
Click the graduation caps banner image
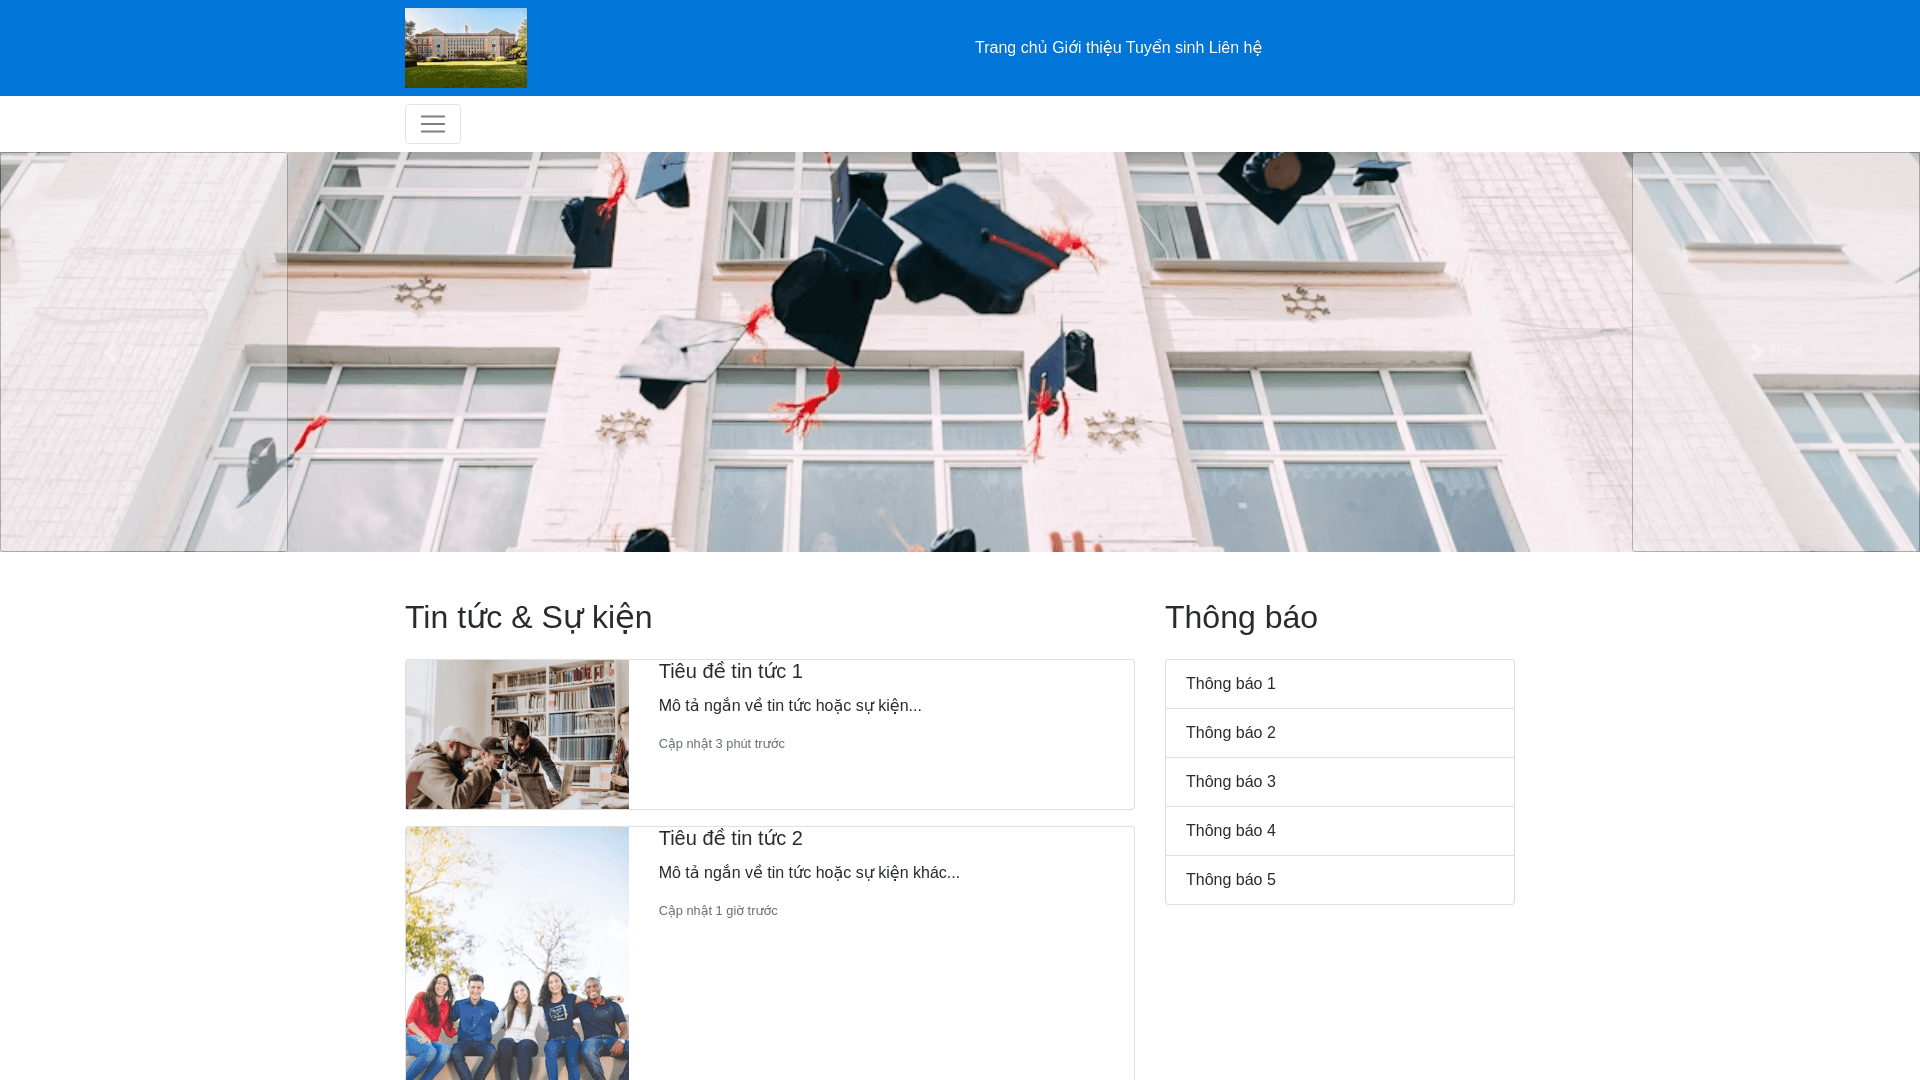point(960,352)
